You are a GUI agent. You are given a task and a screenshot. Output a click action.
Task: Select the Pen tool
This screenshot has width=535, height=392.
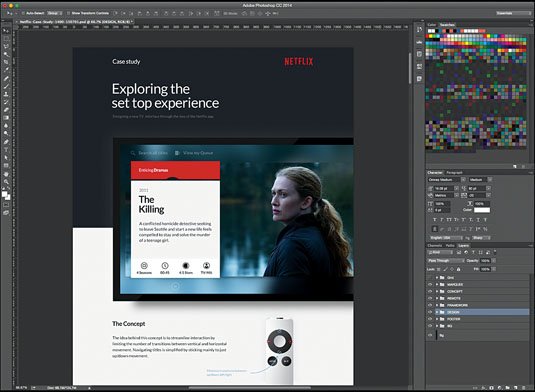click(x=6, y=142)
